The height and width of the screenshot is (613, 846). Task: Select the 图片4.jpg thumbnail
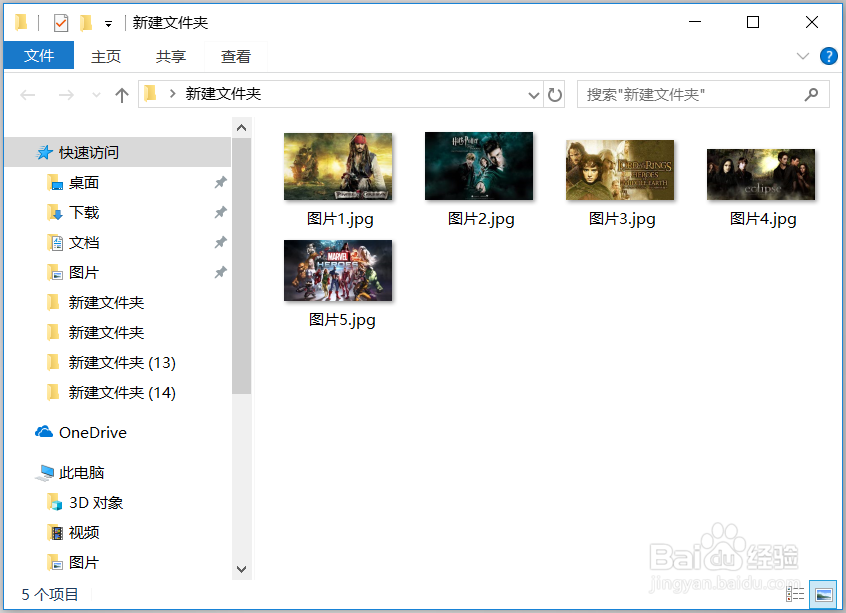761,174
